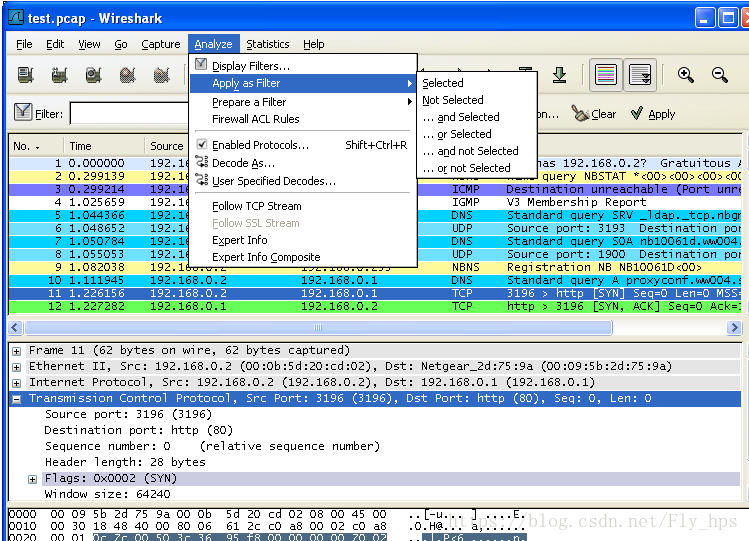Click the horizontal scrollbar left arrow
Viewport: 749px width, 541px height.
point(15,328)
